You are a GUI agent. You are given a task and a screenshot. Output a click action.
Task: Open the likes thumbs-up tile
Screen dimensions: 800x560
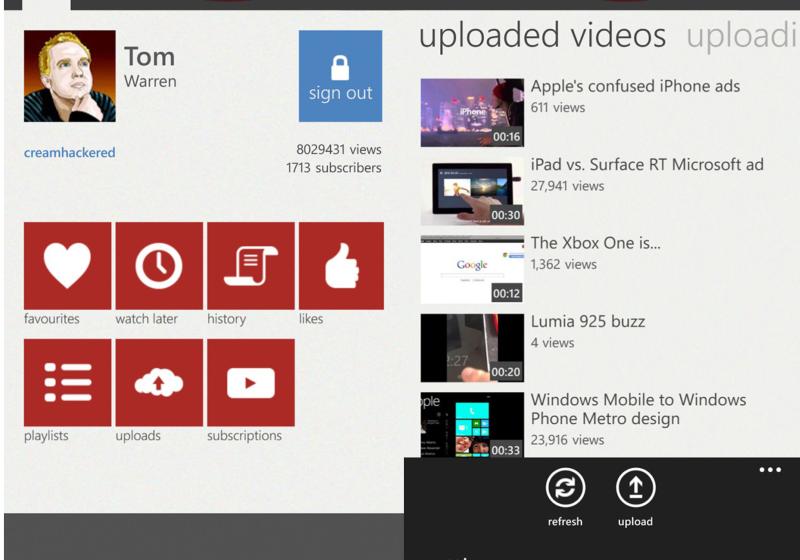(x=341, y=266)
